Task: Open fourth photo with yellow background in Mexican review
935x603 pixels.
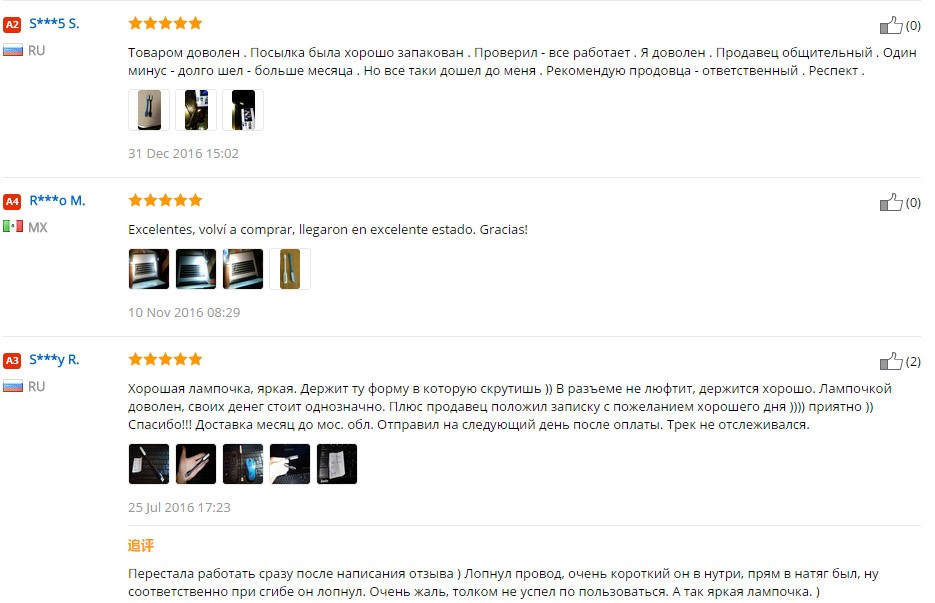Action: tap(290, 269)
